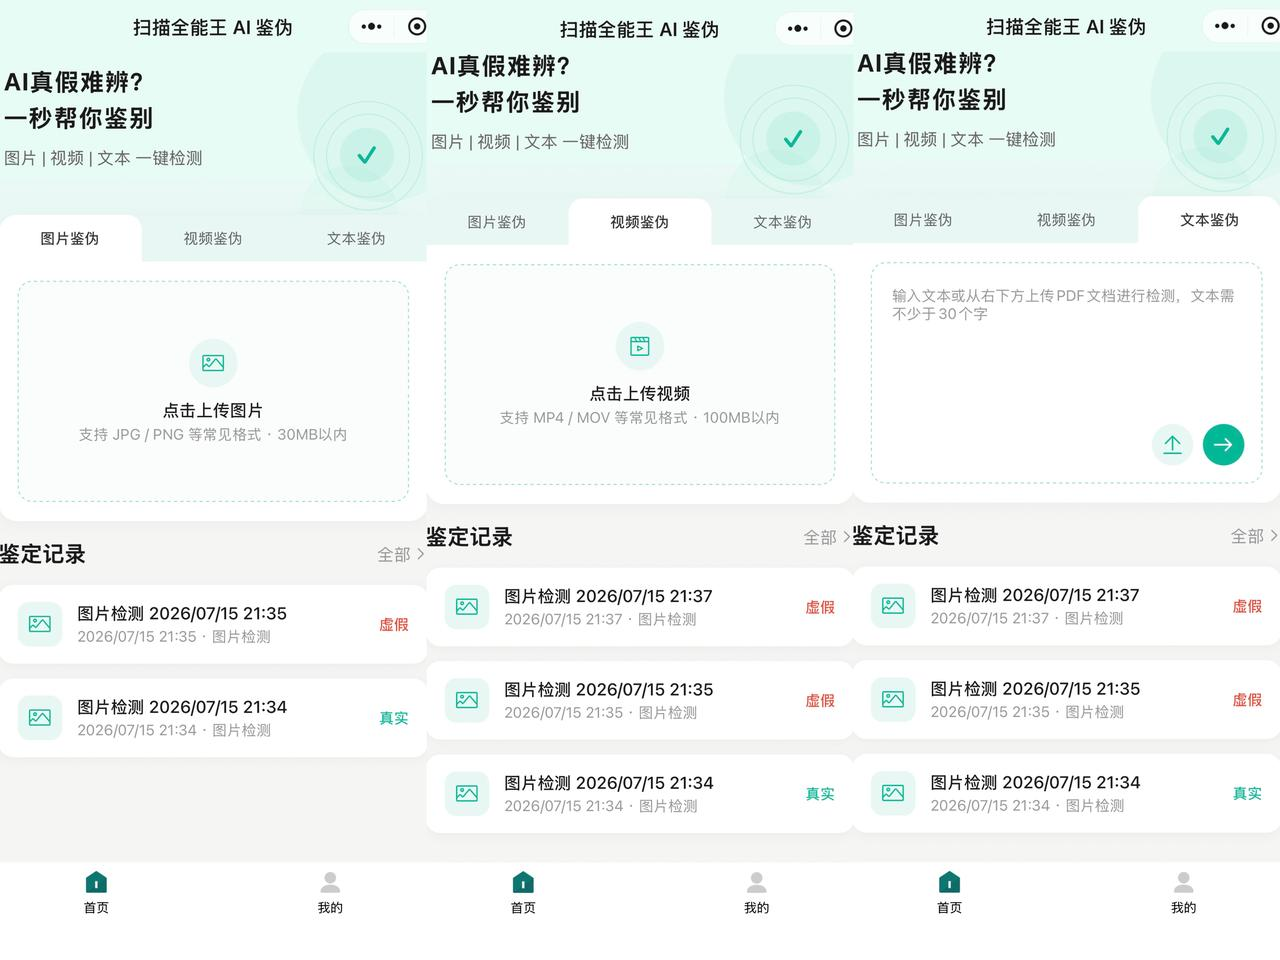This screenshot has height=960, width=1280.
Task: Click 真实 label on right screen's 21:34 record
Action: coord(1247,793)
